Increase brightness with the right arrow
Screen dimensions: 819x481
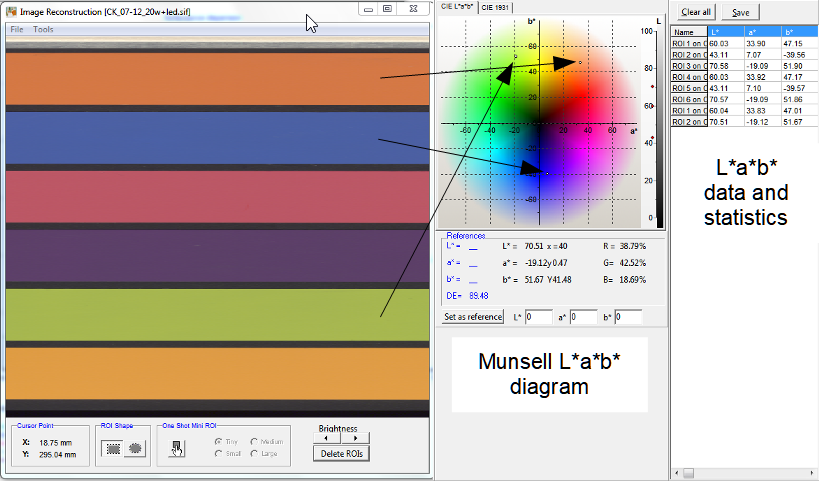(x=354, y=438)
